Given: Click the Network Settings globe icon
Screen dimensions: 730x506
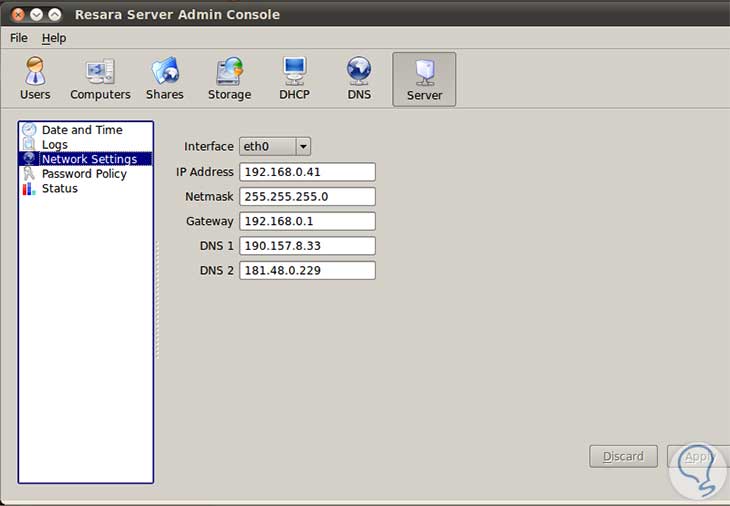Looking at the screenshot, I should click(29, 159).
